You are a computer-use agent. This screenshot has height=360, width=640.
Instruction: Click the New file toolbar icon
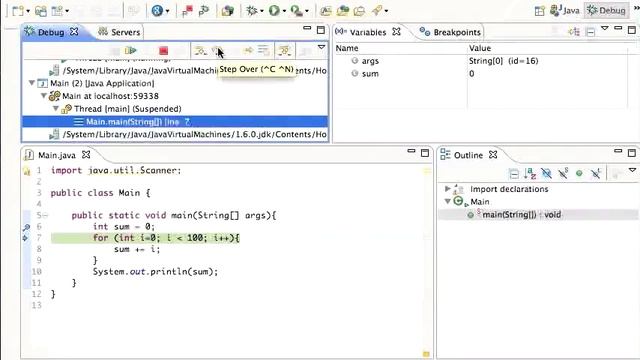[x=18, y=11]
